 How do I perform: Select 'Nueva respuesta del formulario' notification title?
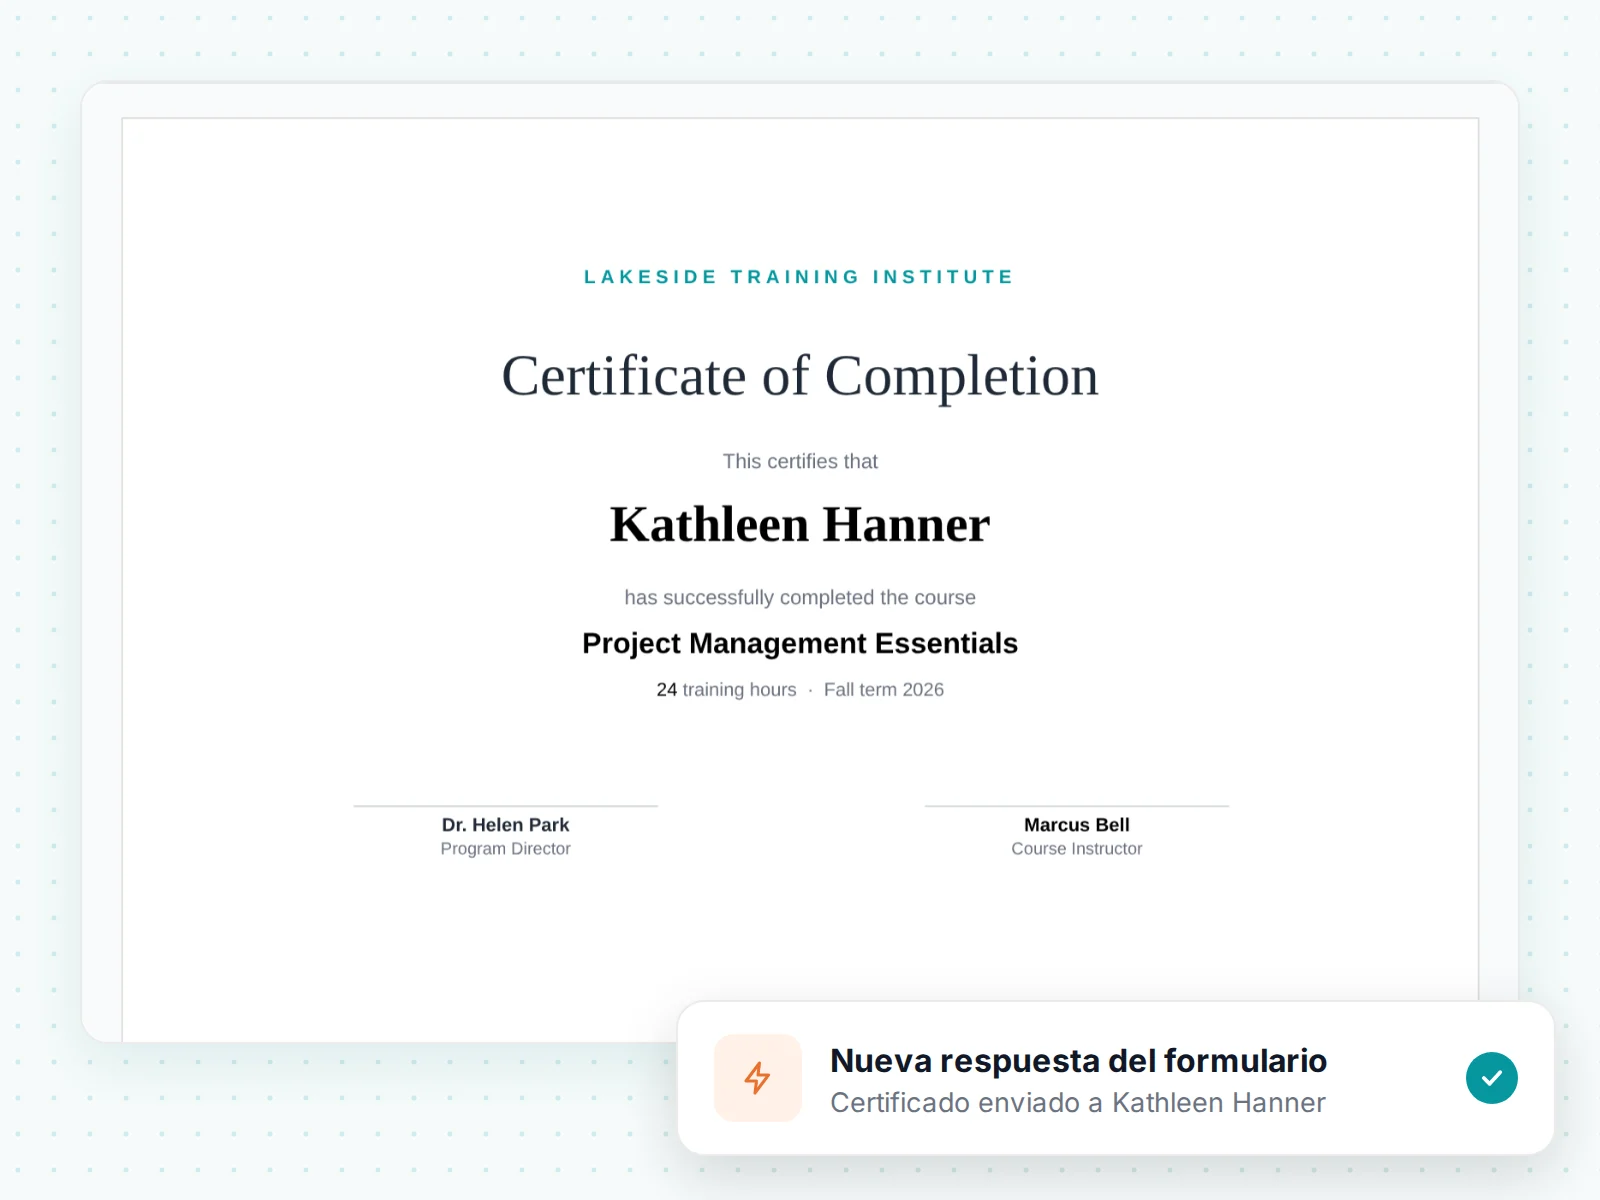point(1078,1060)
